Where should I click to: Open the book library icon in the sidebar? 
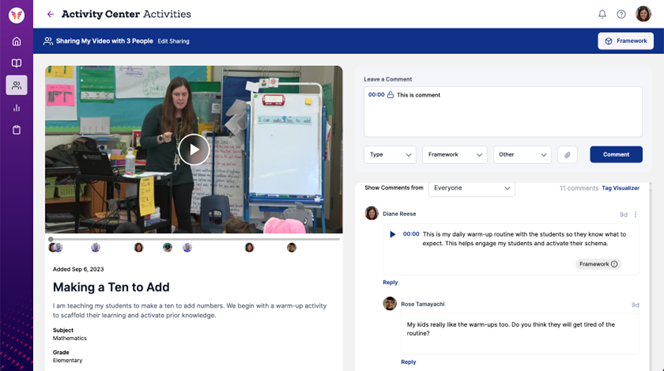coord(17,63)
